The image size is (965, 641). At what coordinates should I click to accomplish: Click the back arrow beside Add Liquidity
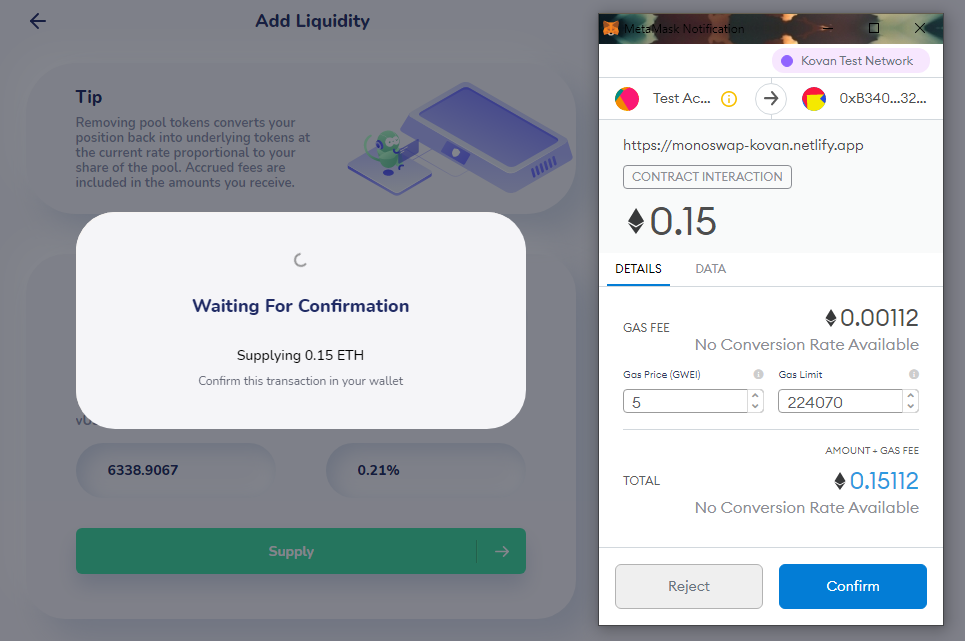tap(37, 21)
